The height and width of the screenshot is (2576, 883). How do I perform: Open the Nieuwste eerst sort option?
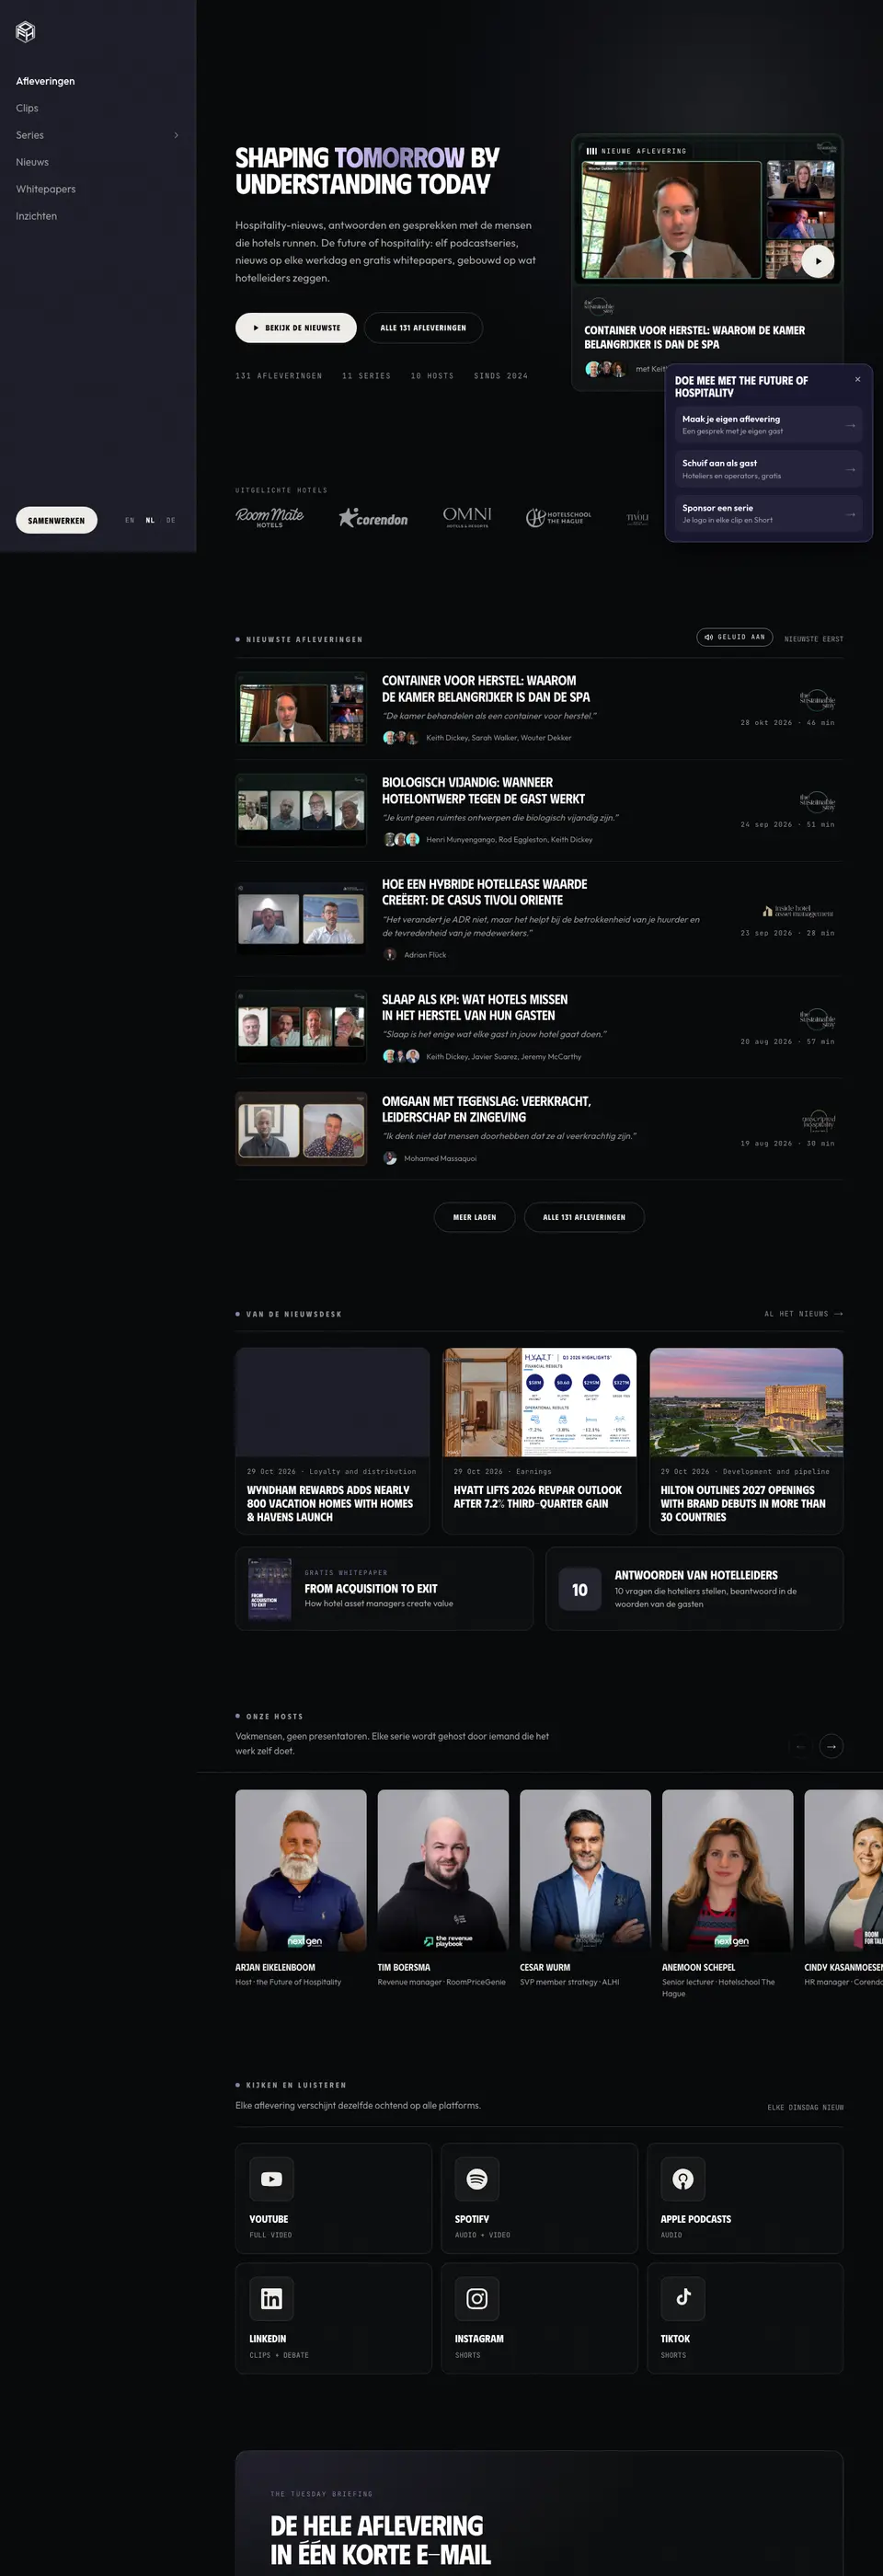tap(813, 638)
